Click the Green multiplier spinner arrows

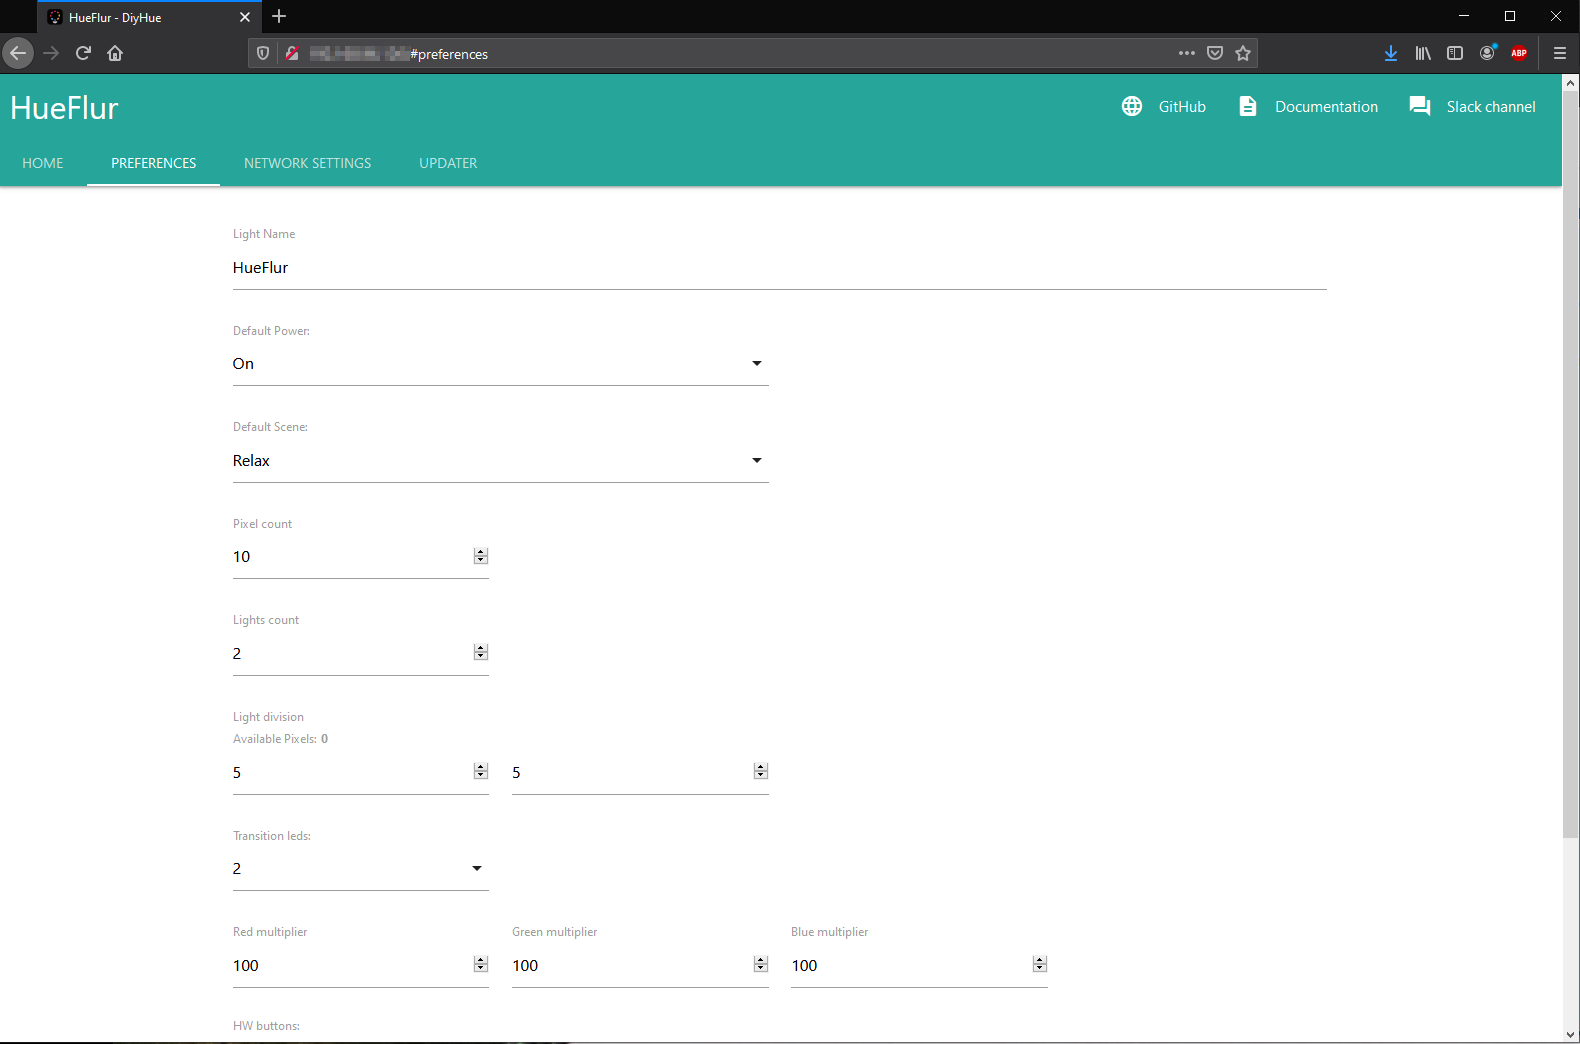click(x=761, y=964)
